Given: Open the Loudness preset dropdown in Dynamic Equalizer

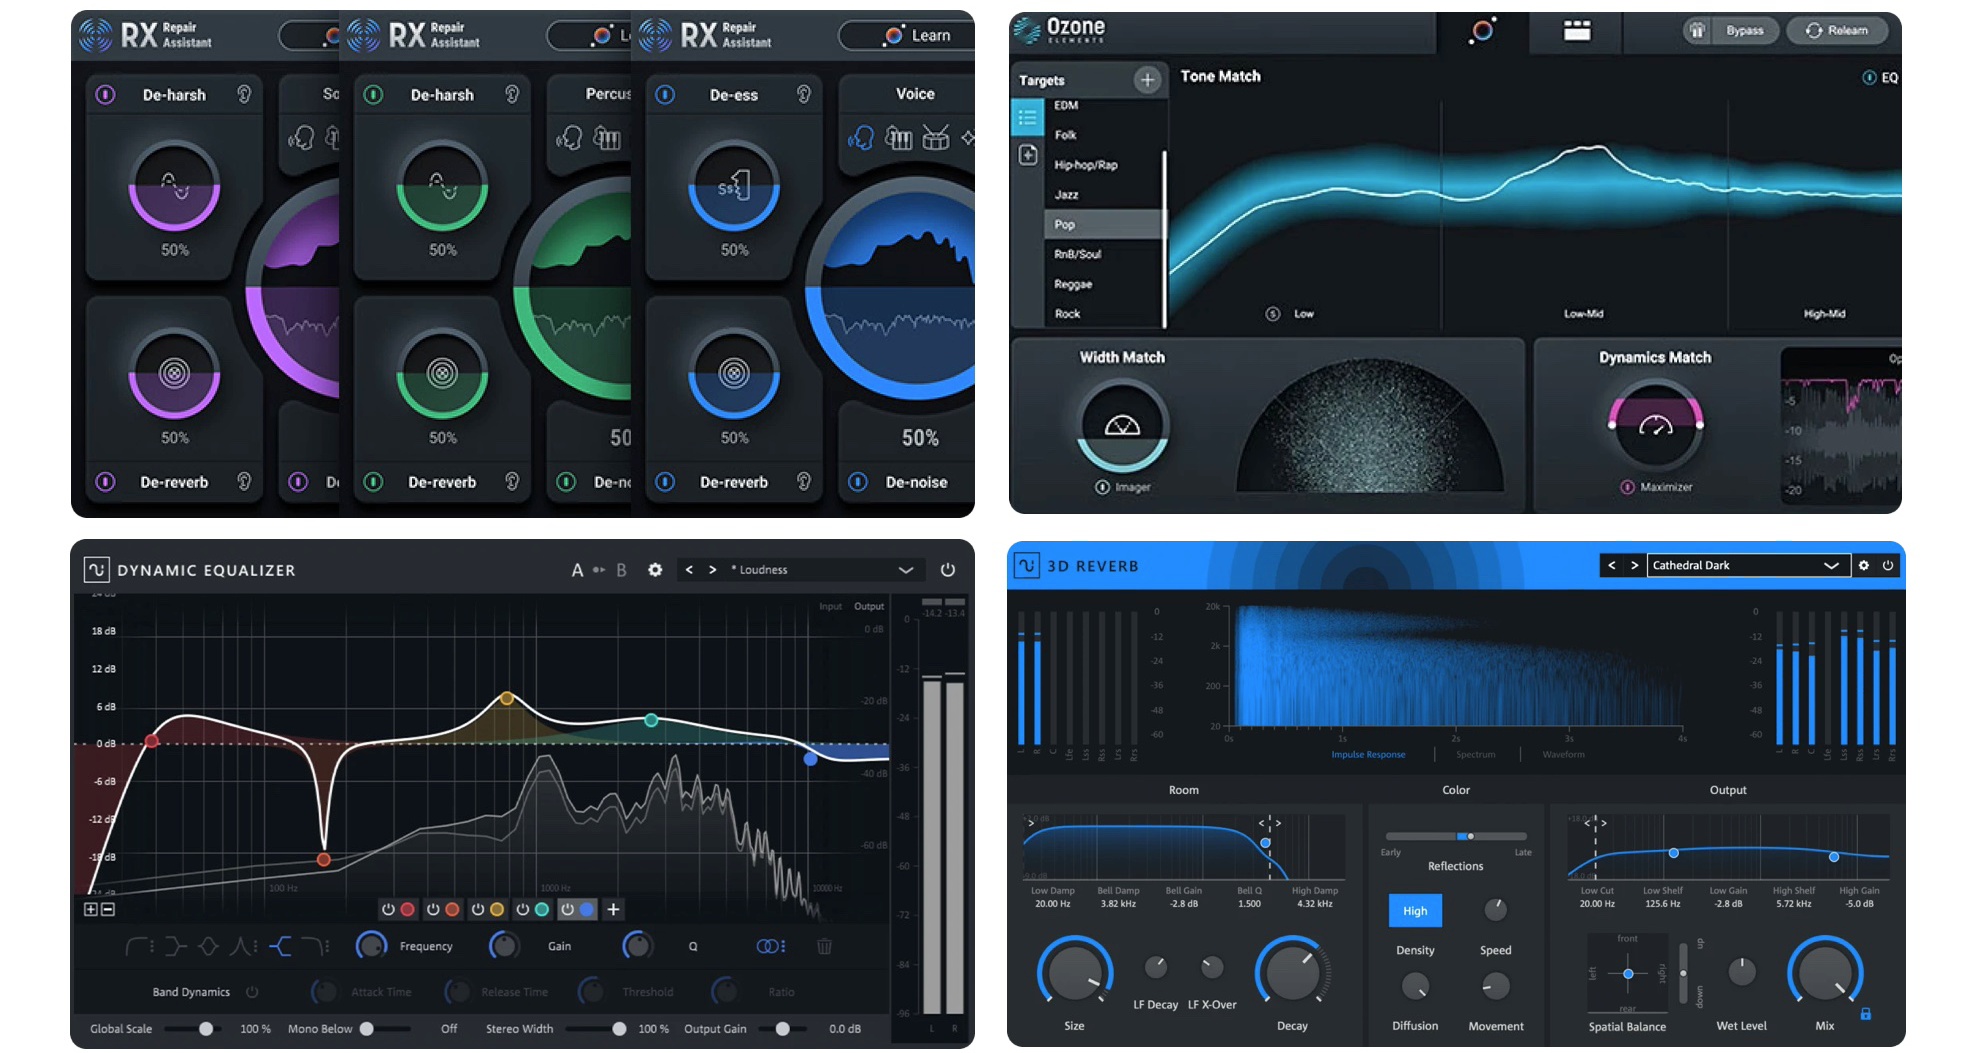Looking at the screenshot, I should [906, 569].
